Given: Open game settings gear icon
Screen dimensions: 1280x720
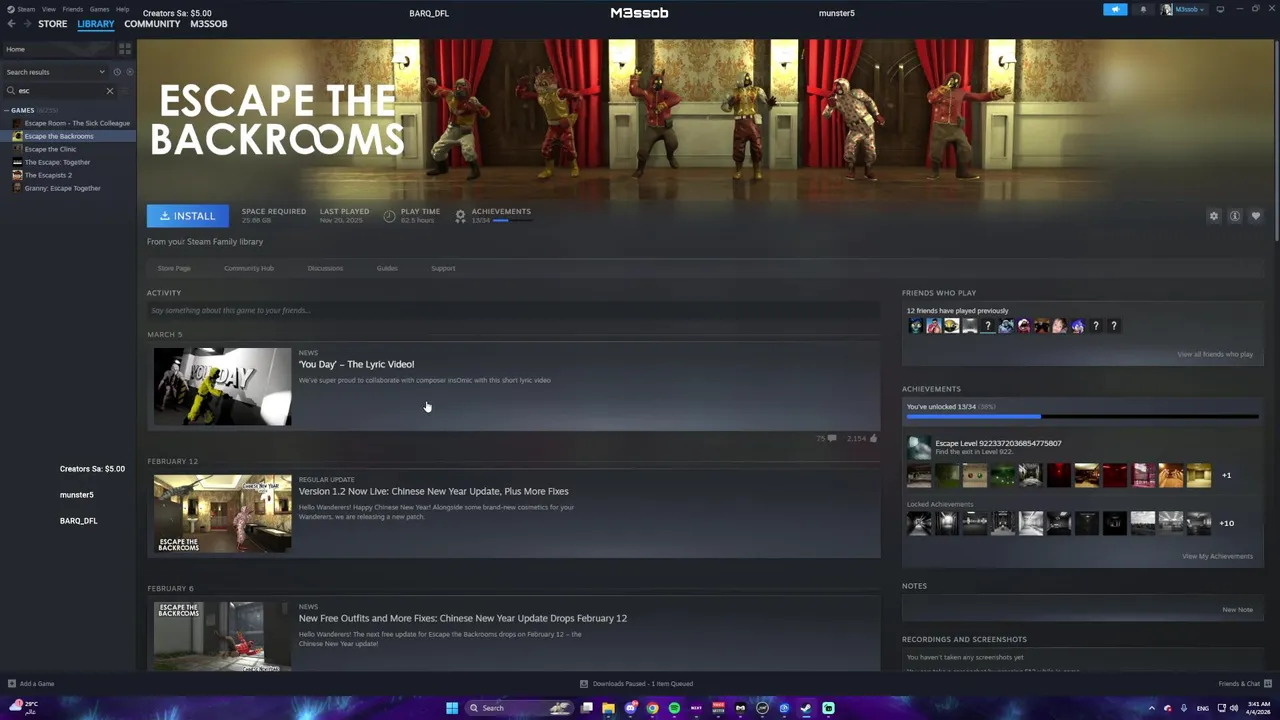Looking at the screenshot, I should coord(1214,216).
